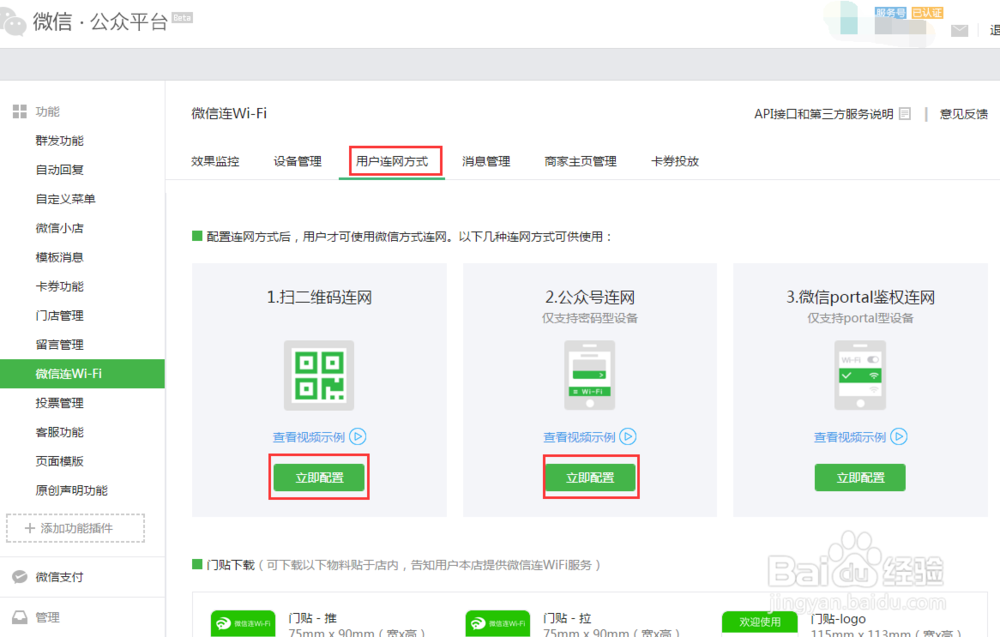Open 投票管理 in the sidebar
The image size is (1000, 637).
click(59, 403)
